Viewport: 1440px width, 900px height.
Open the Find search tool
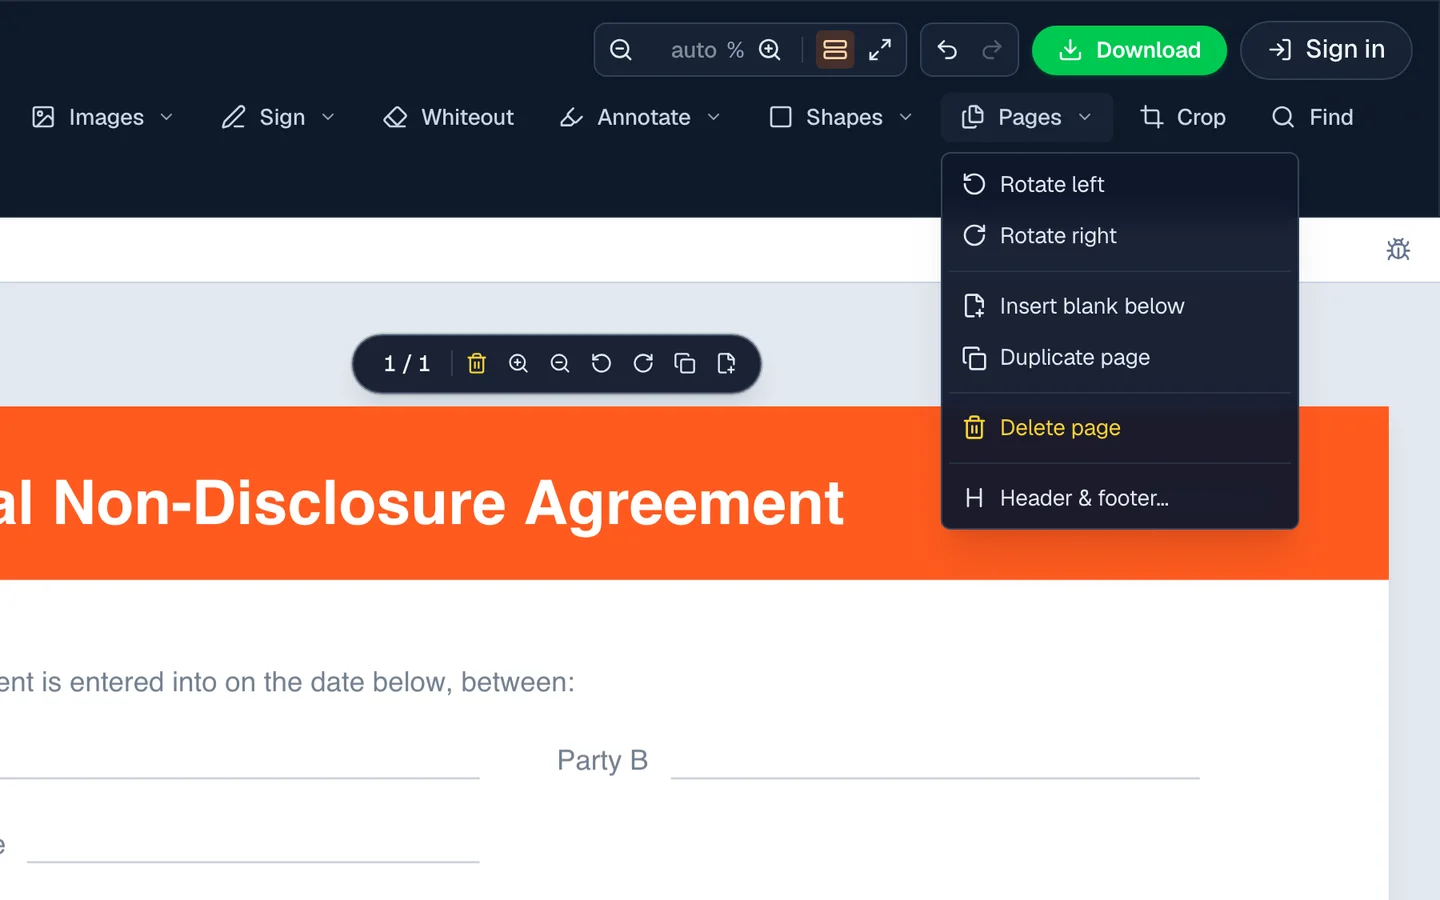(x=1312, y=117)
